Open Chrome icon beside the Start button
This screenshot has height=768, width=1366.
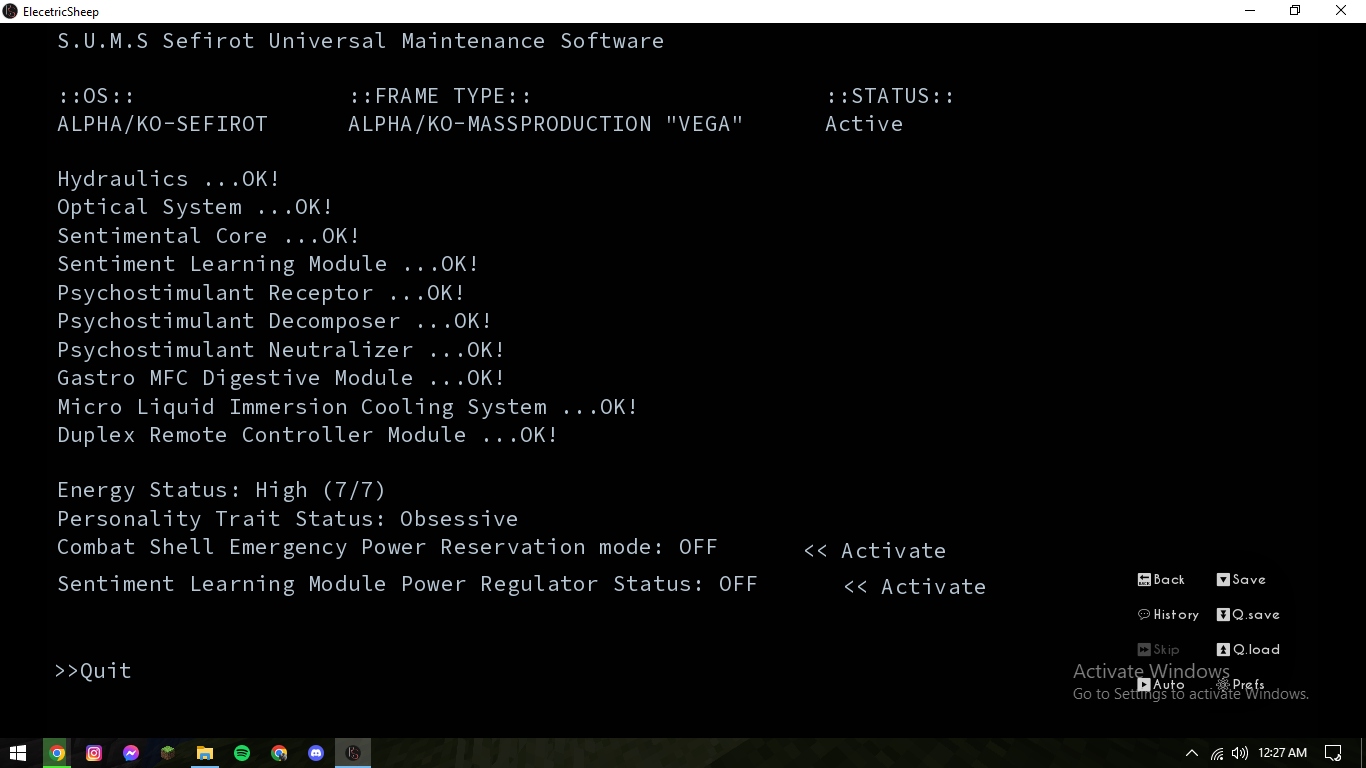(x=57, y=753)
